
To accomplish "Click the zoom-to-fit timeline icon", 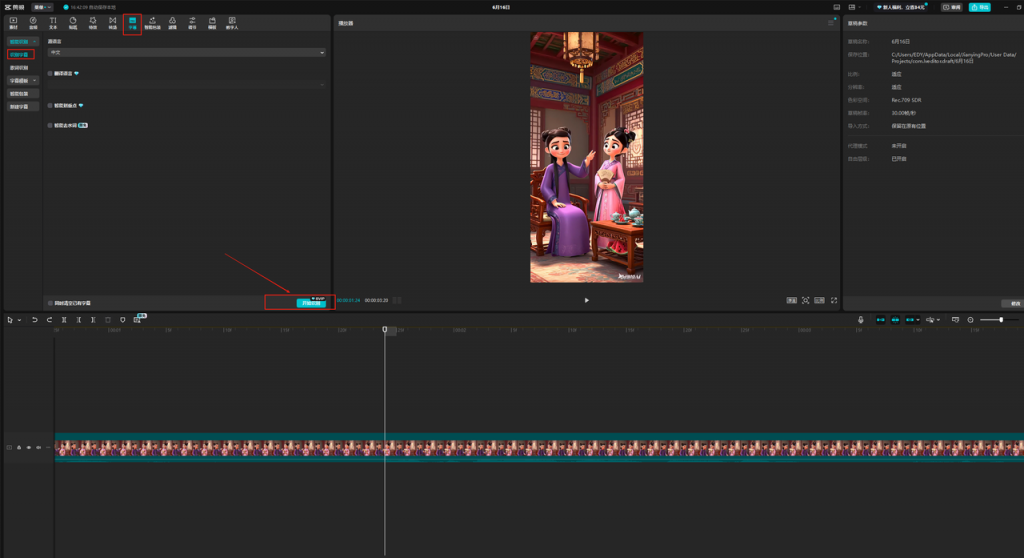I will pos(970,320).
